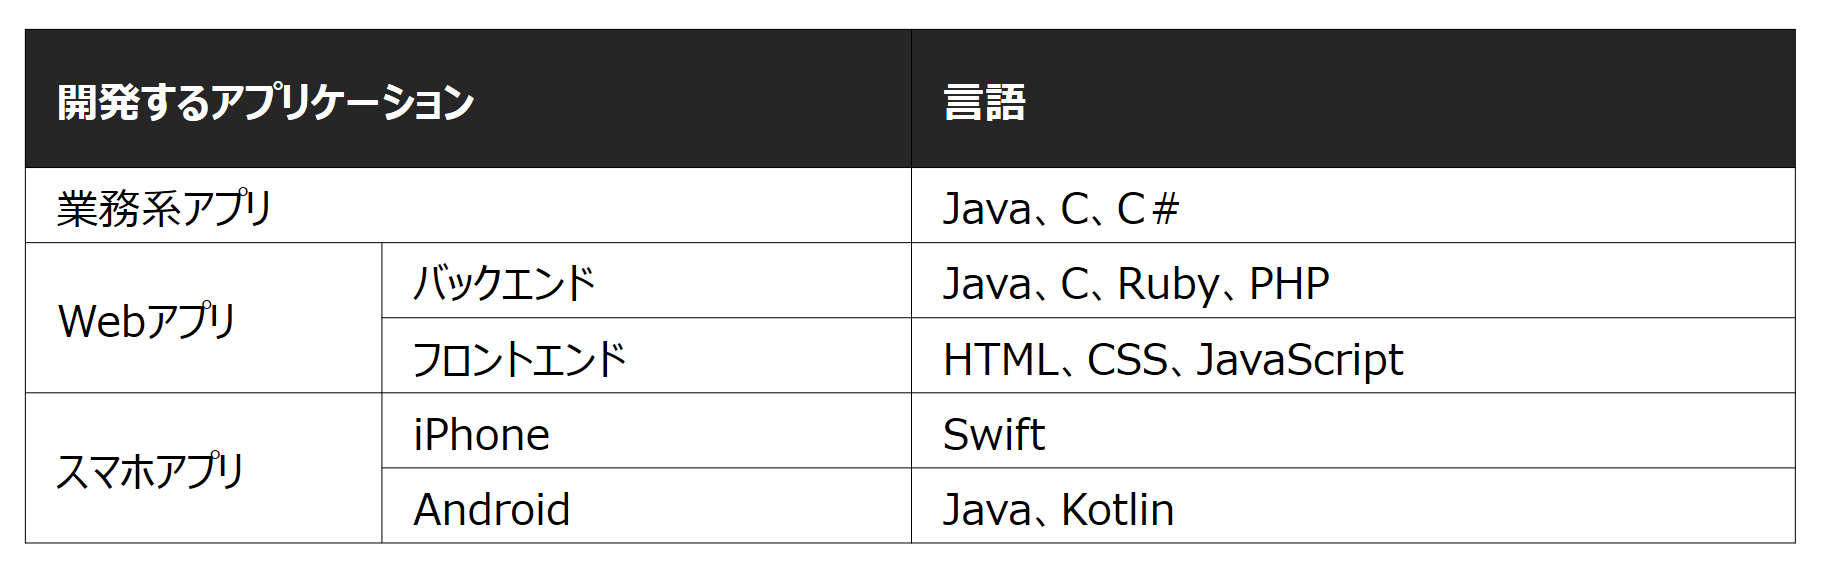
Task: Select the Java、Kotlin cell
Action: coord(1353,506)
